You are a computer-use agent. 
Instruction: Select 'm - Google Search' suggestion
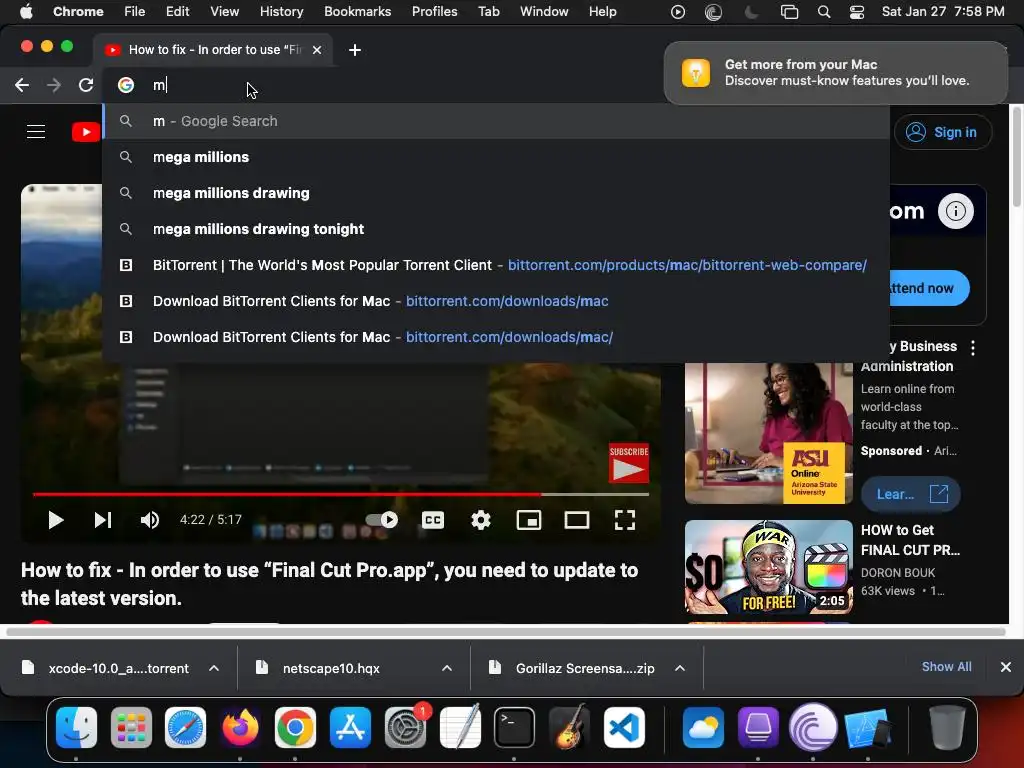coord(496,121)
